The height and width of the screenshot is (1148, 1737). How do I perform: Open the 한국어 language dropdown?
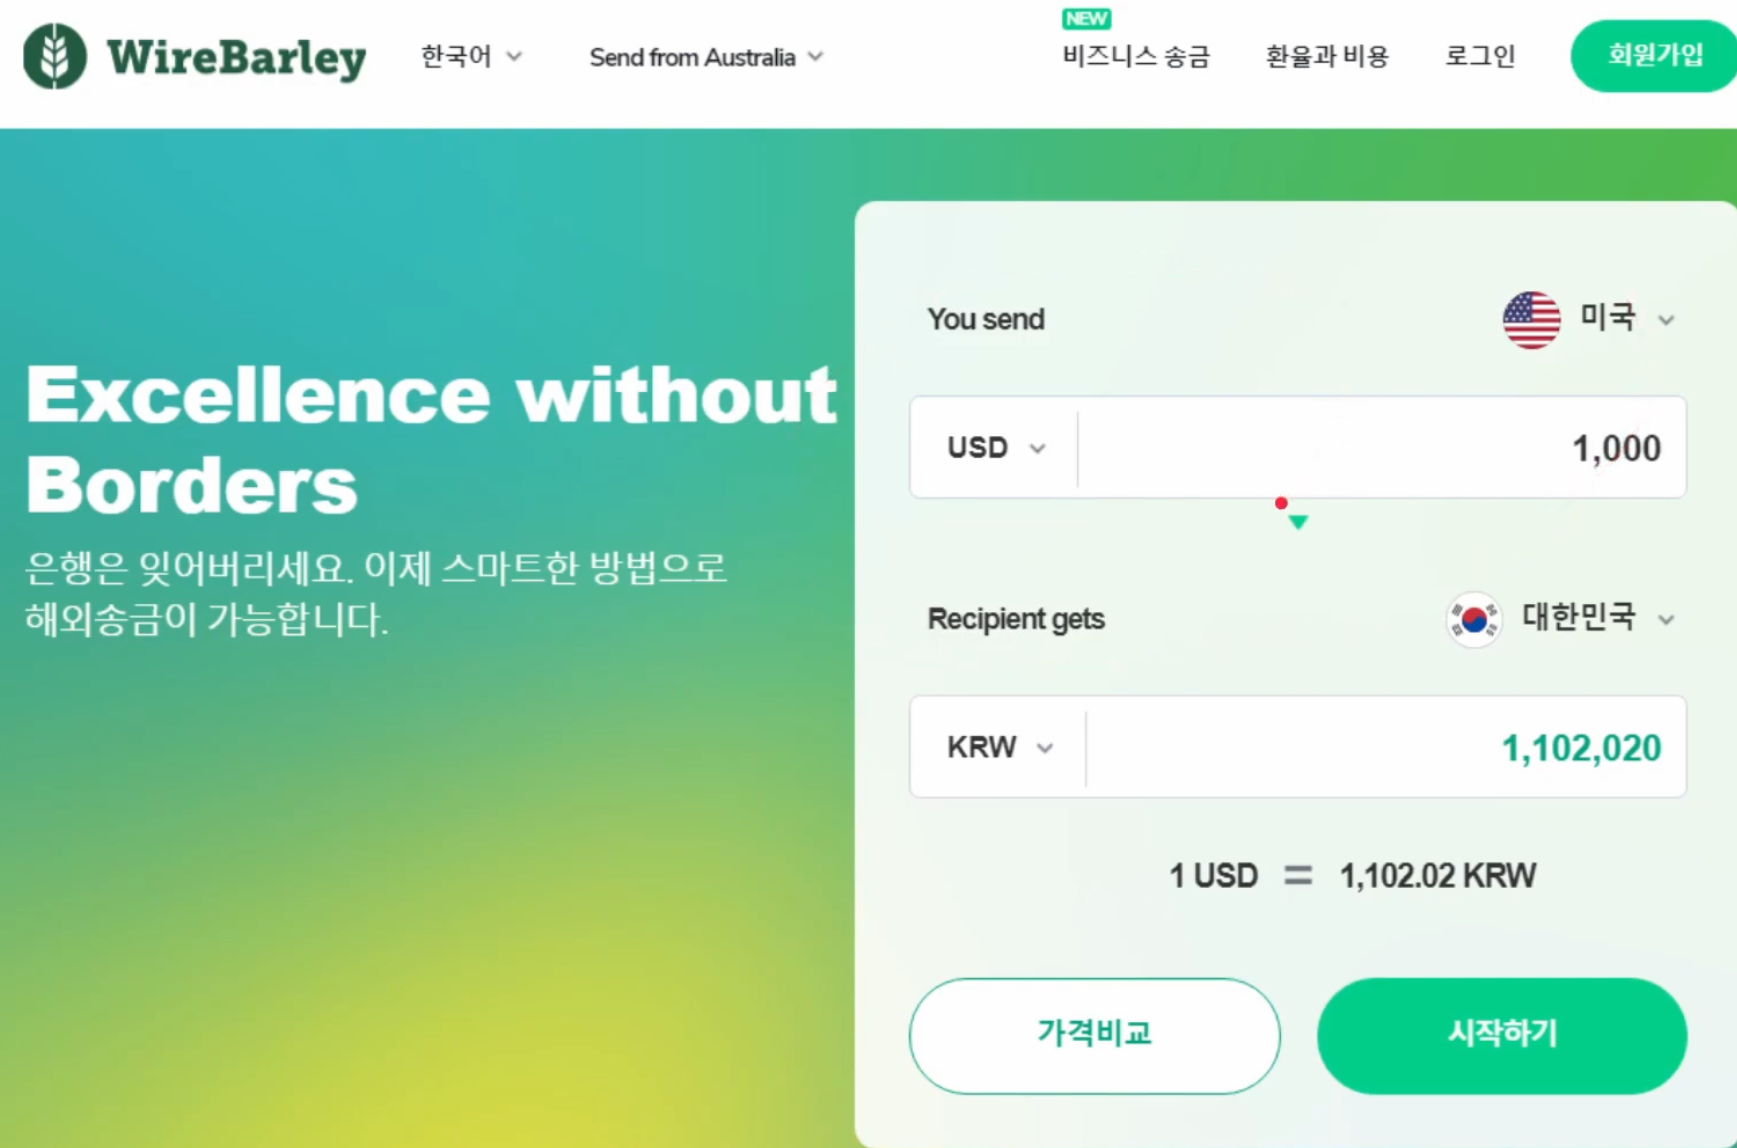pyautogui.click(x=472, y=57)
